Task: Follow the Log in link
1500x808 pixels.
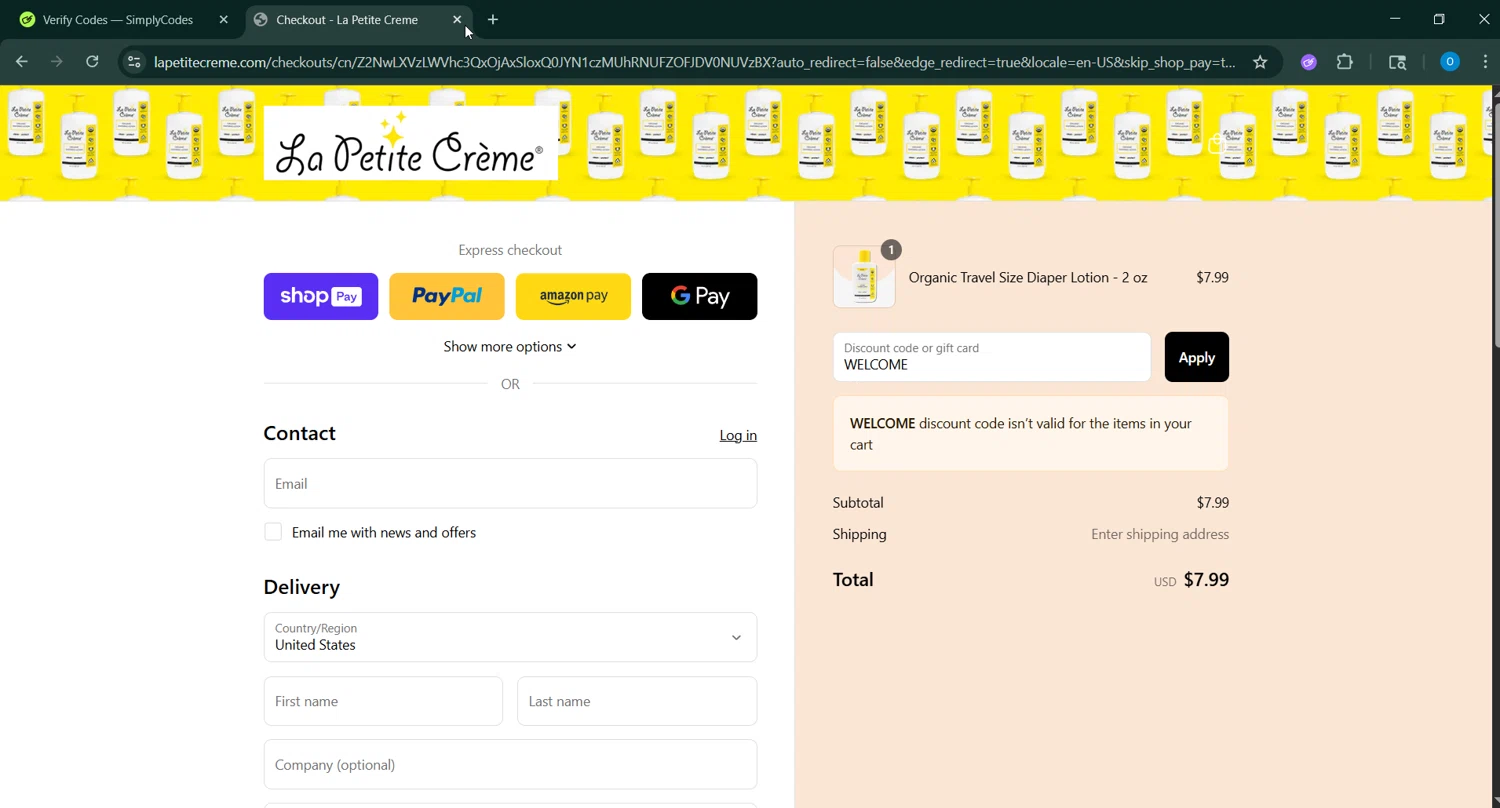Action: pyautogui.click(x=738, y=435)
